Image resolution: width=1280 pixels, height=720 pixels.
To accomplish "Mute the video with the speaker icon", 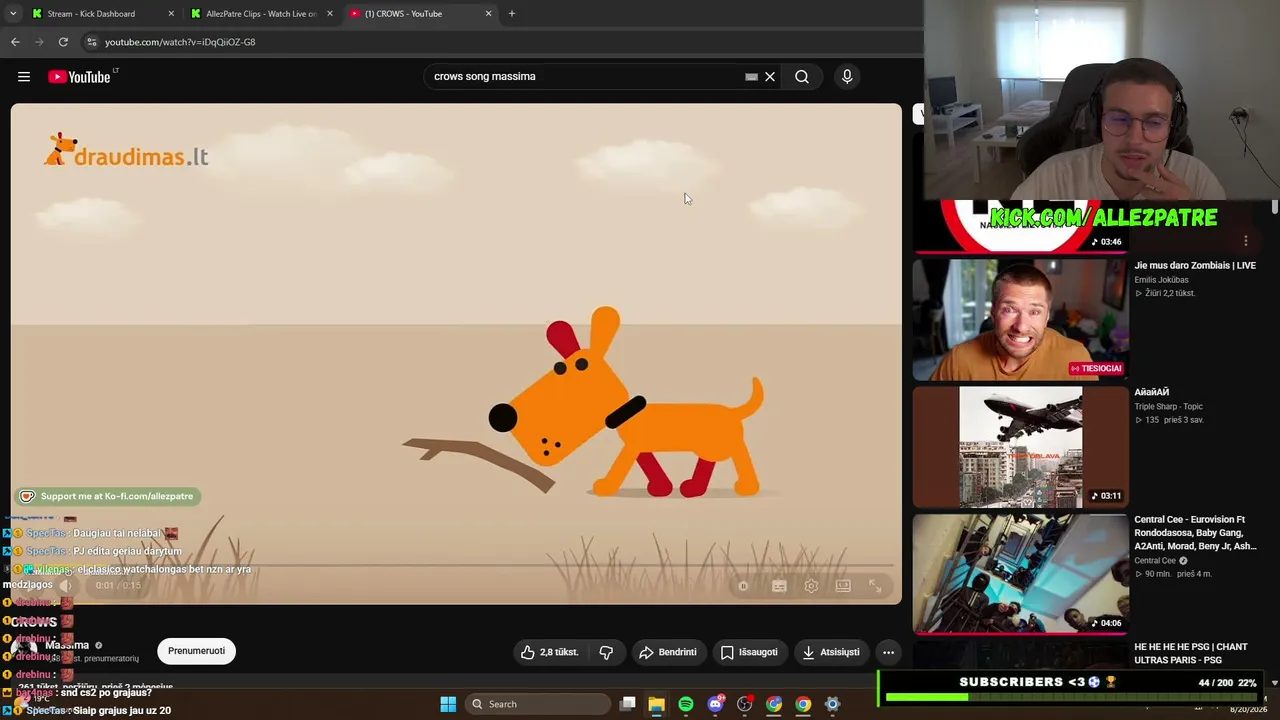I will click(x=65, y=585).
